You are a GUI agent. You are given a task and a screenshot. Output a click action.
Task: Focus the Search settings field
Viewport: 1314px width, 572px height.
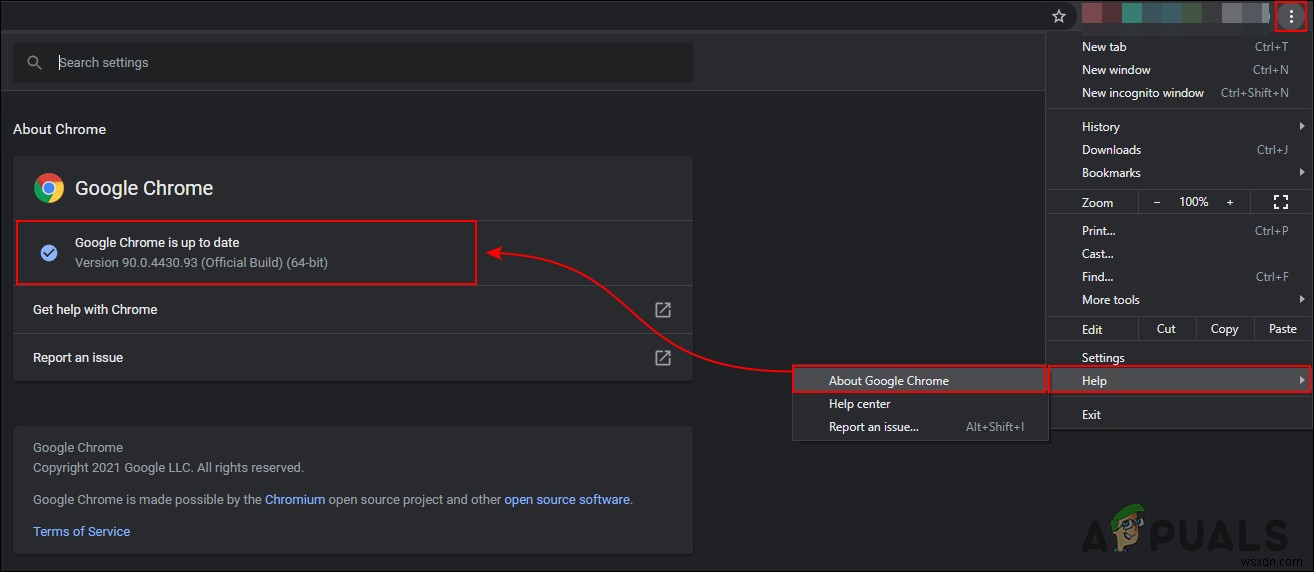[352, 62]
